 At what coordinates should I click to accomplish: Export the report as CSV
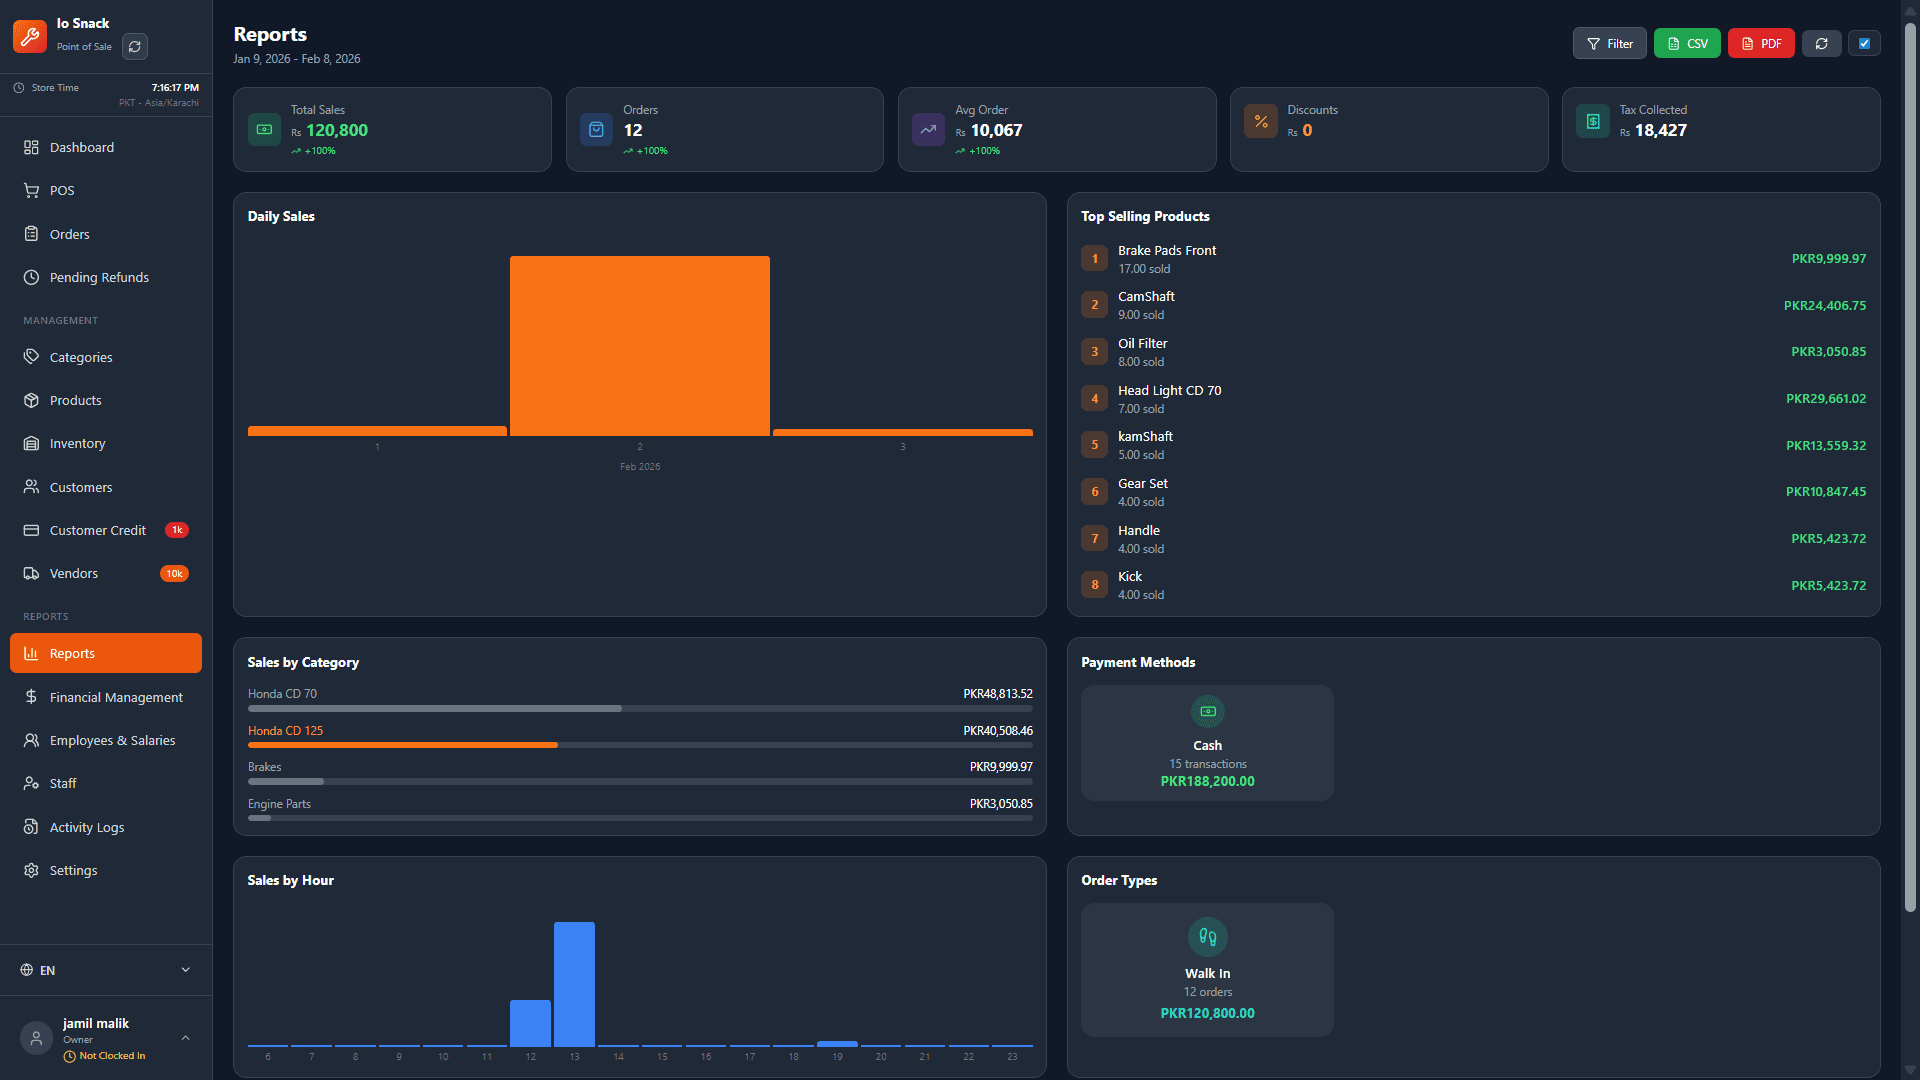[x=1687, y=43]
